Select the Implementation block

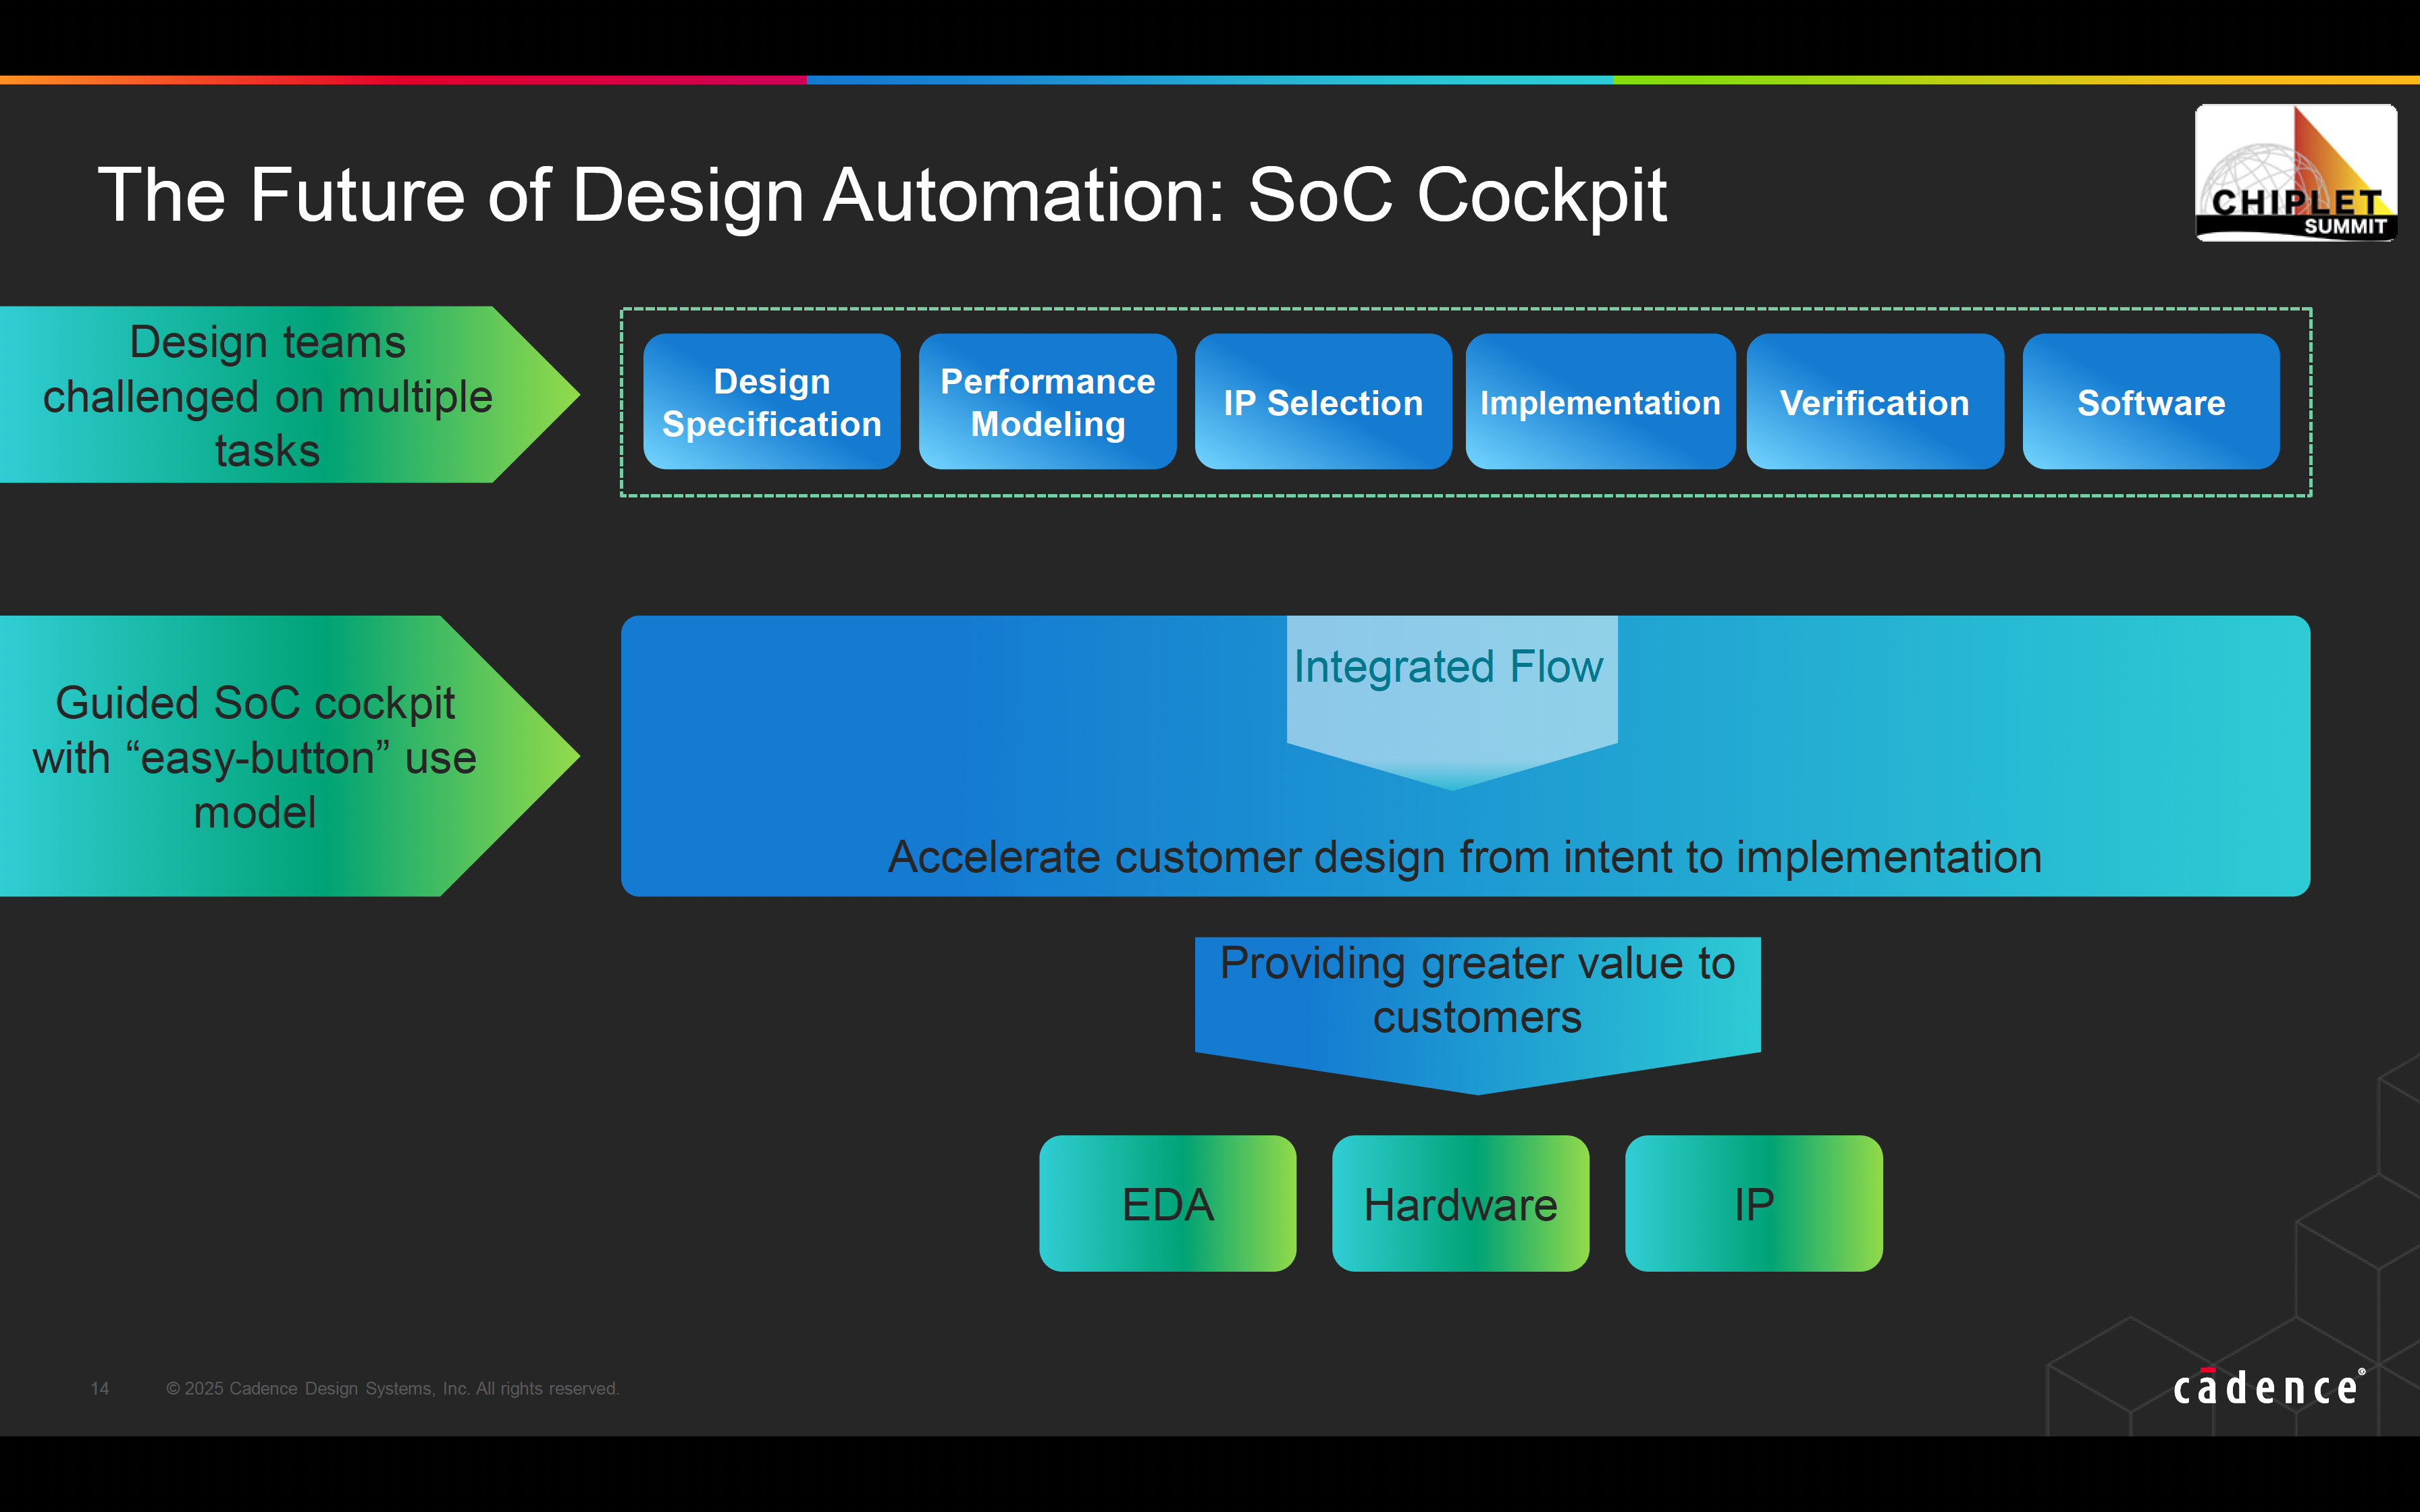[x=1600, y=401]
